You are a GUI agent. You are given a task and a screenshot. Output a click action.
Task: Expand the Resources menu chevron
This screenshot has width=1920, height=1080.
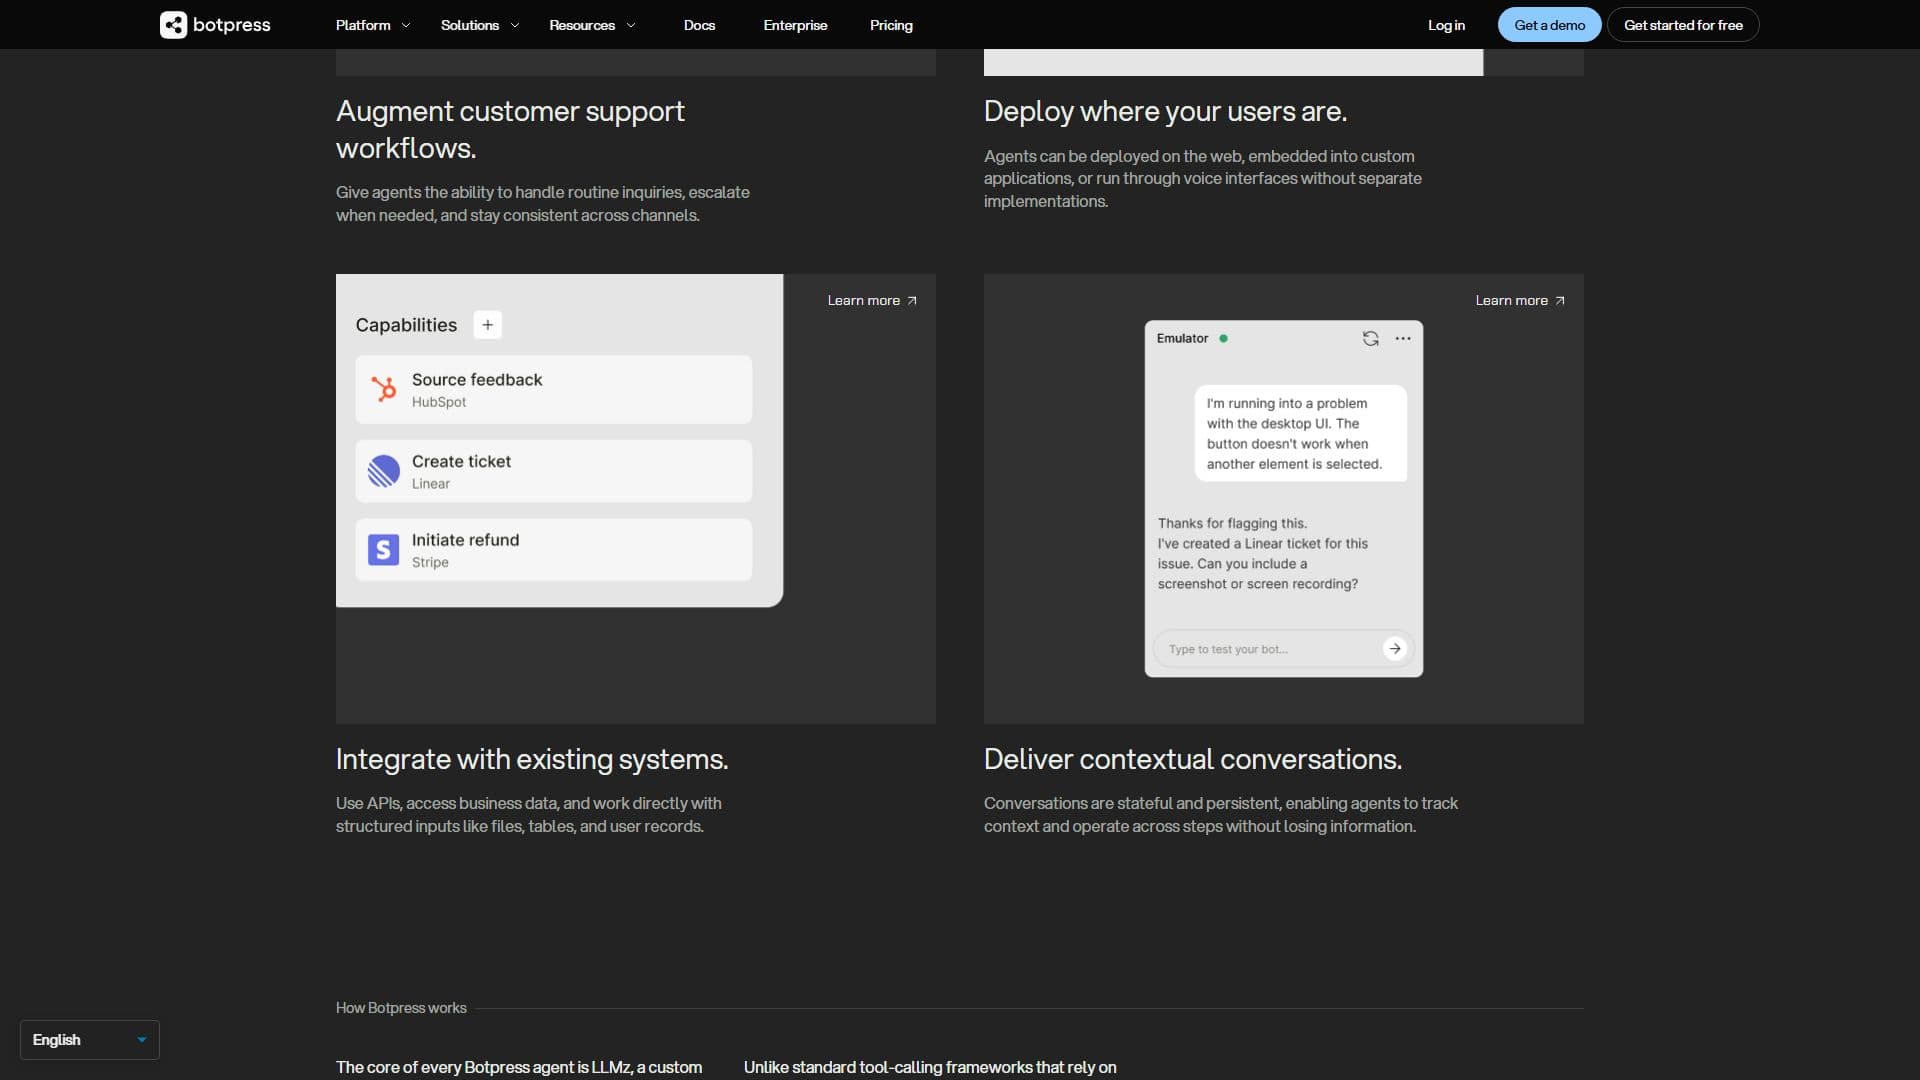[x=630, y=26]
